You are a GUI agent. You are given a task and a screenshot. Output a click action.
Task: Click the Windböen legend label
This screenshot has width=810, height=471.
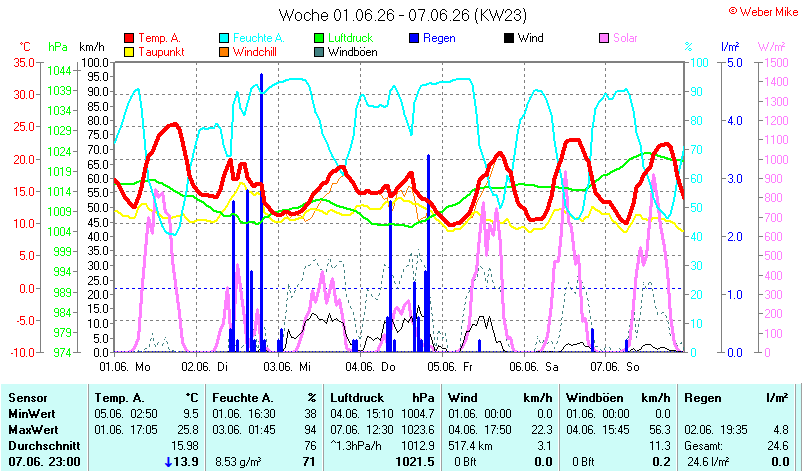tap(352, 52)
